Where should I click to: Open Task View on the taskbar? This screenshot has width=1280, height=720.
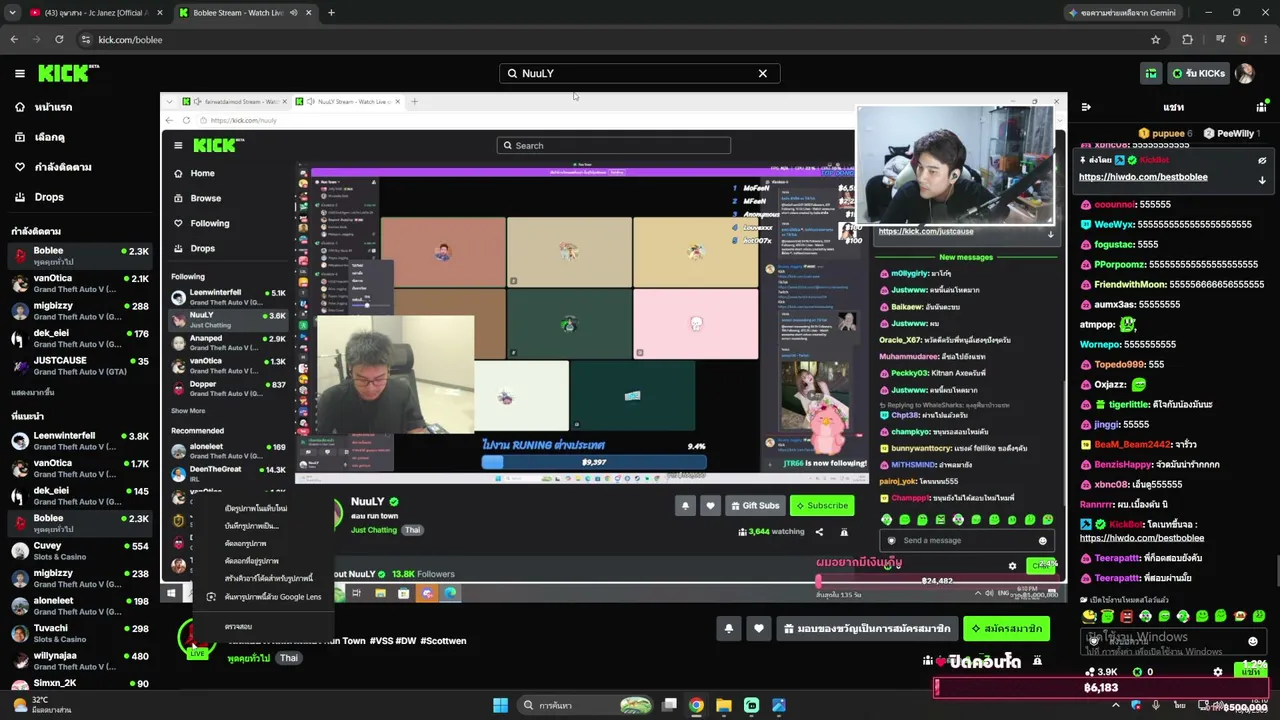[670, 705]
